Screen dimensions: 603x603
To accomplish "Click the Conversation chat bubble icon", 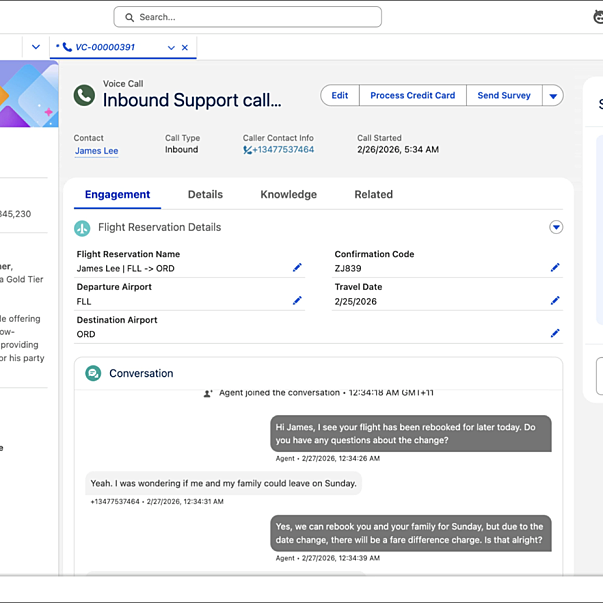I will click(93, 373).
